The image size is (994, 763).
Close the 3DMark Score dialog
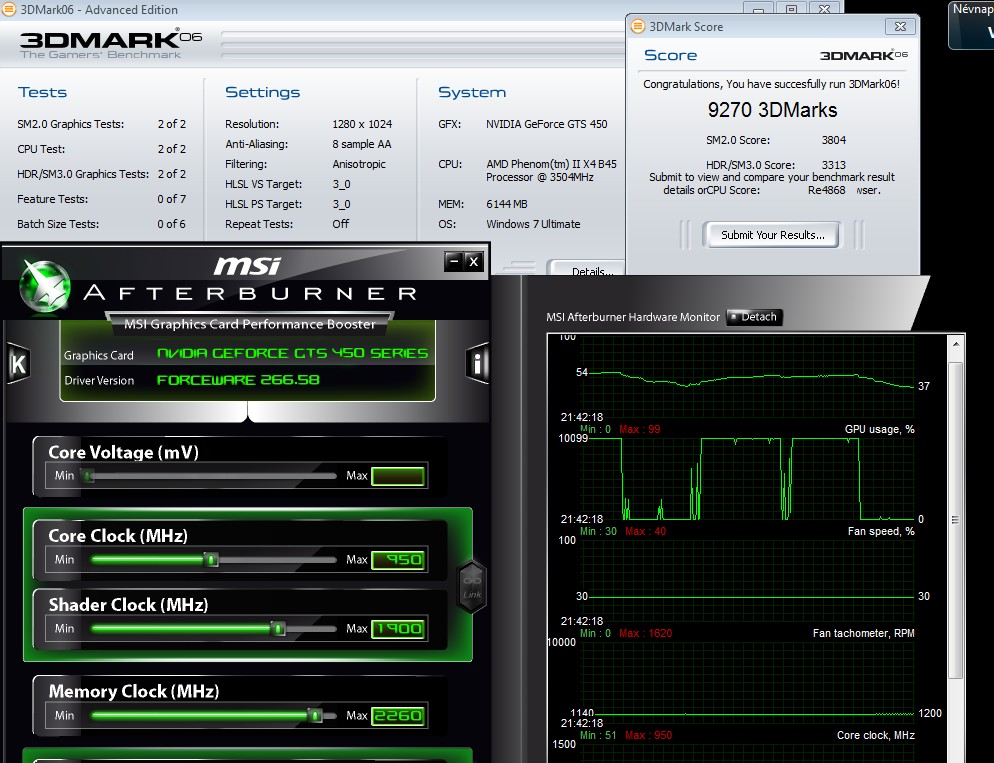(x=900, y=27)
